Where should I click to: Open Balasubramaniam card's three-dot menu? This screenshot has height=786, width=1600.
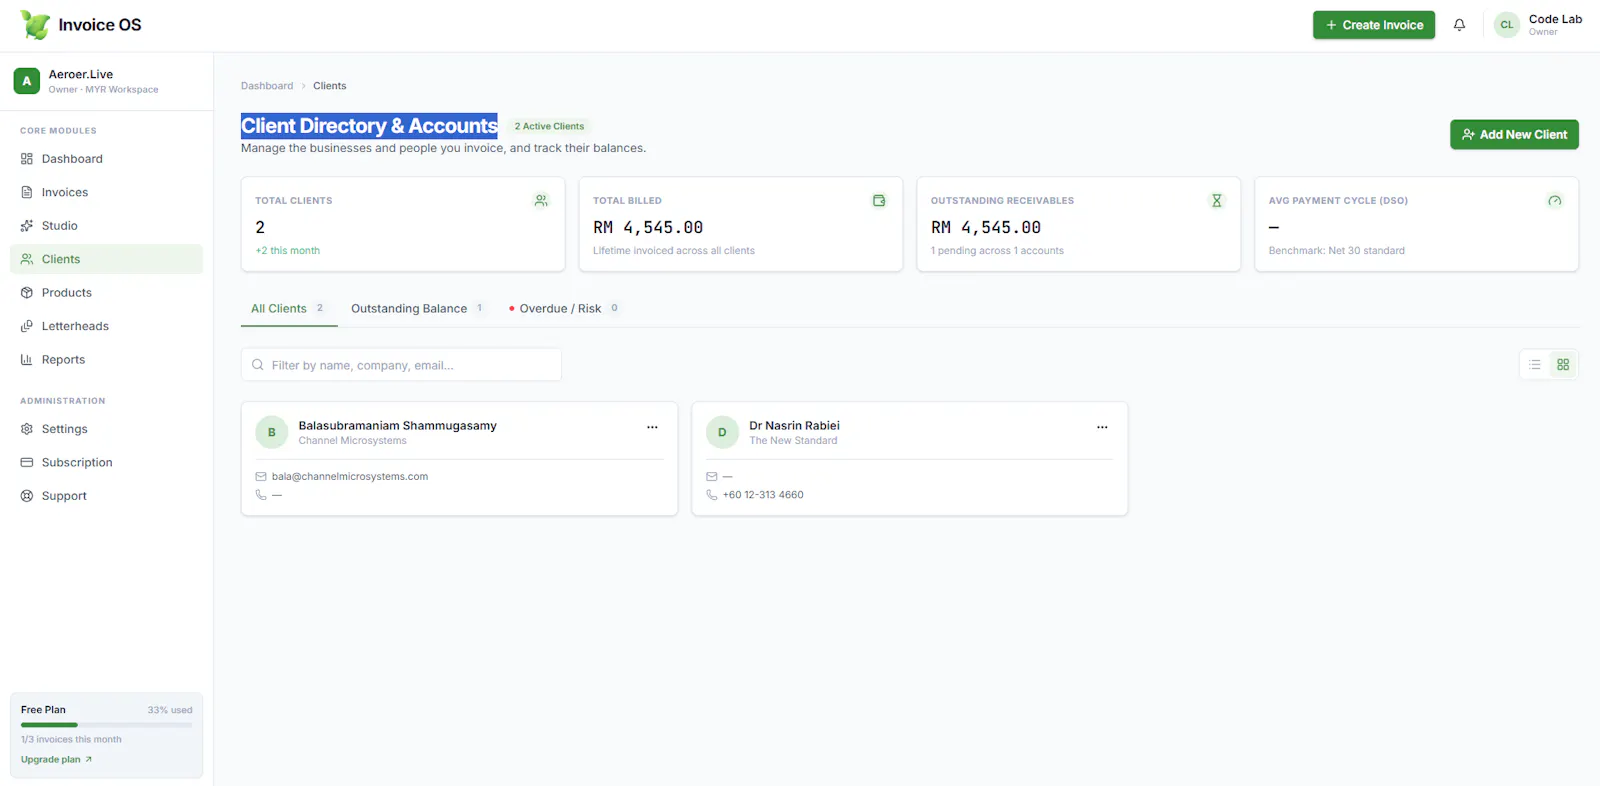[652, 427]
